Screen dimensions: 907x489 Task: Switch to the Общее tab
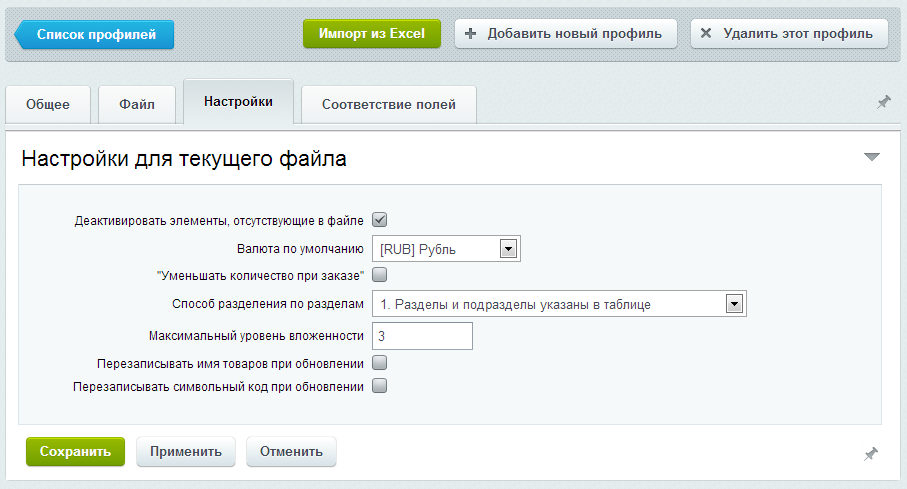pyautogui.click(x=48, y=104)
